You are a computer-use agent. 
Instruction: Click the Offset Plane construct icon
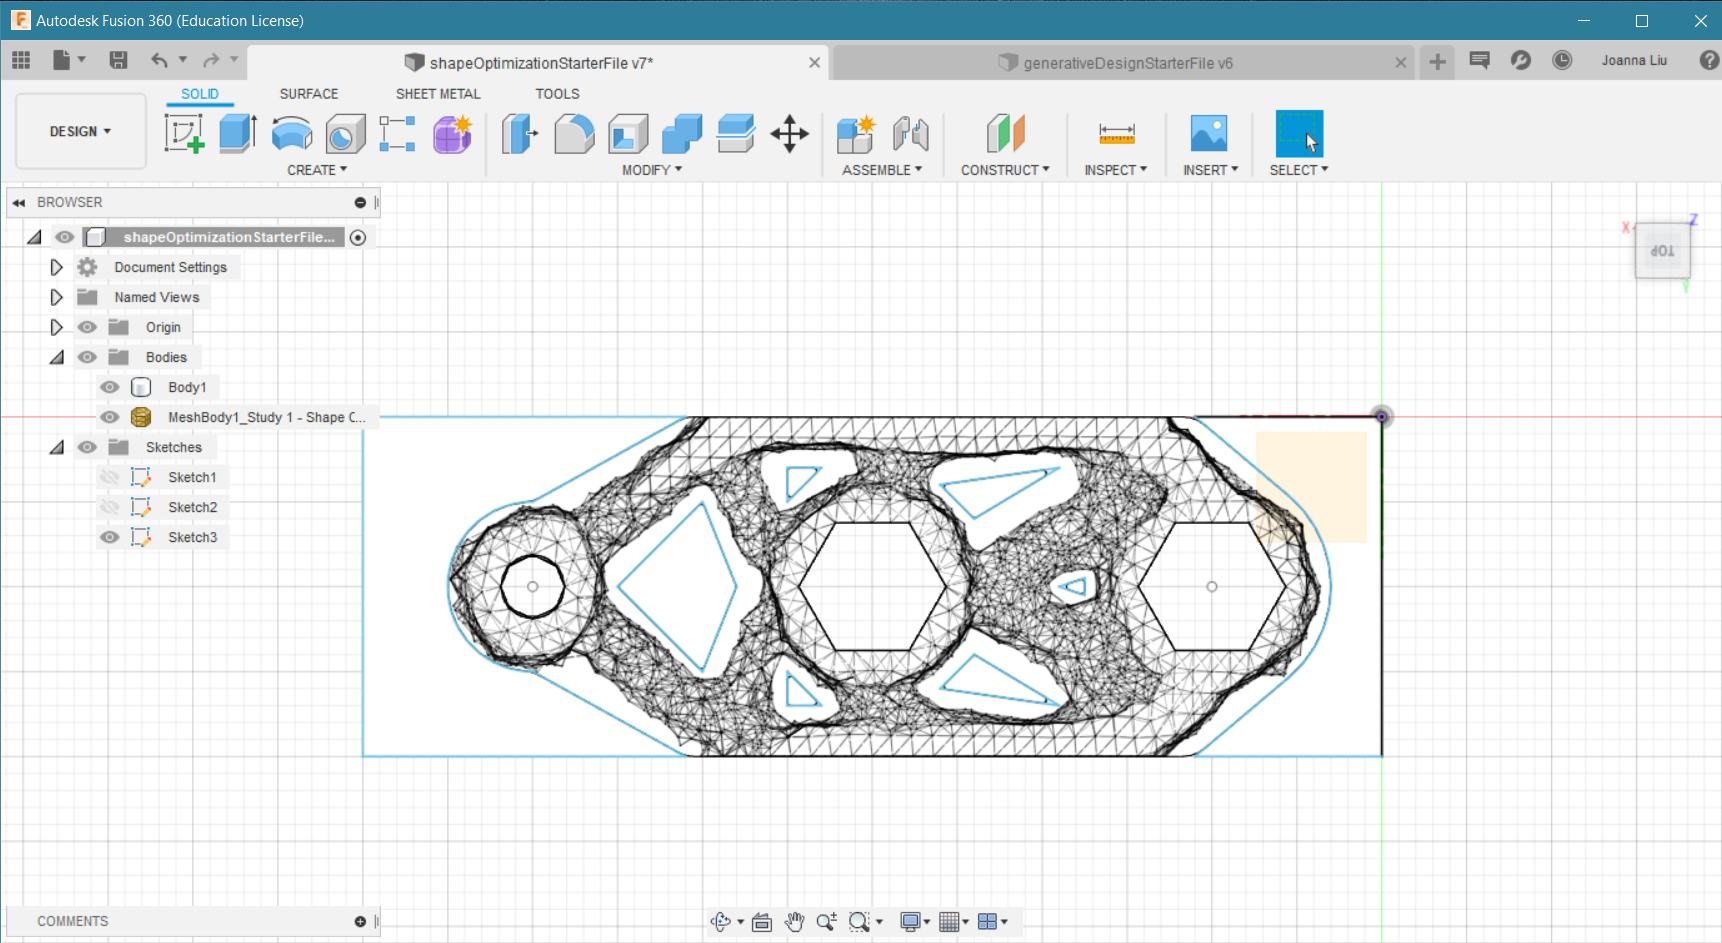pyautogui.click(x=1005, y=133)
